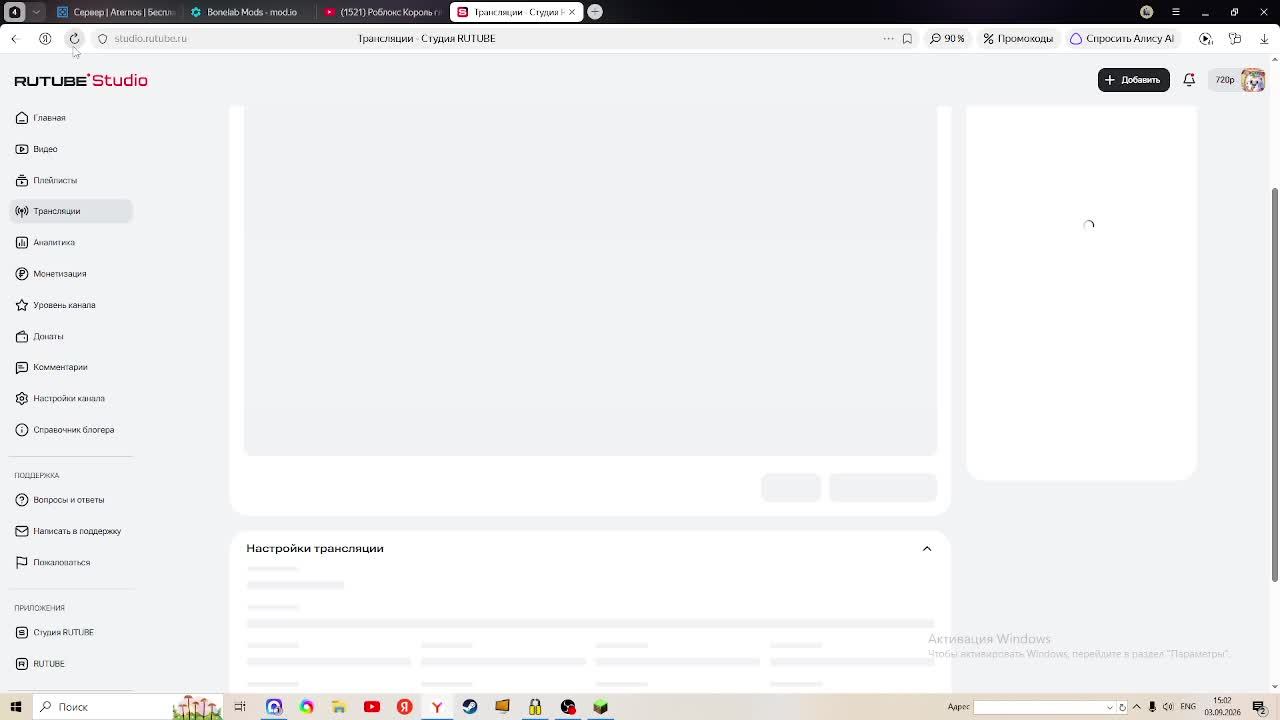This screenshot has height=720, width=1280.
Task: Open browser downloads icon
Action: pos(1264,38)
